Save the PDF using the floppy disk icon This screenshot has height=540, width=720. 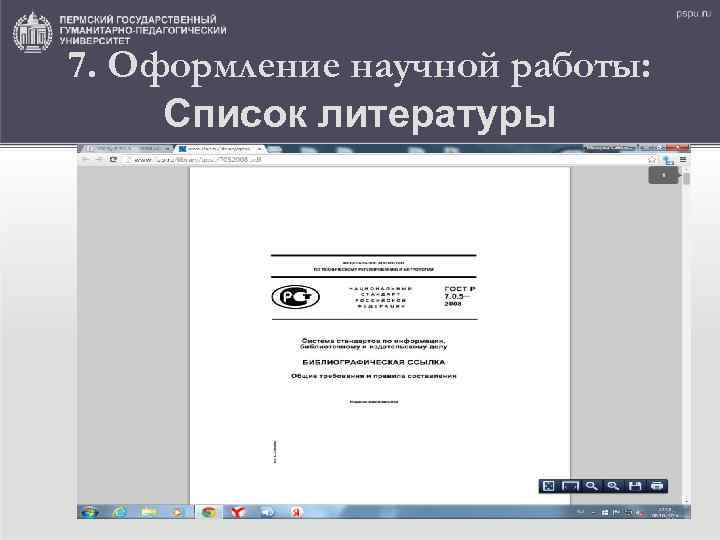point(635,486)
